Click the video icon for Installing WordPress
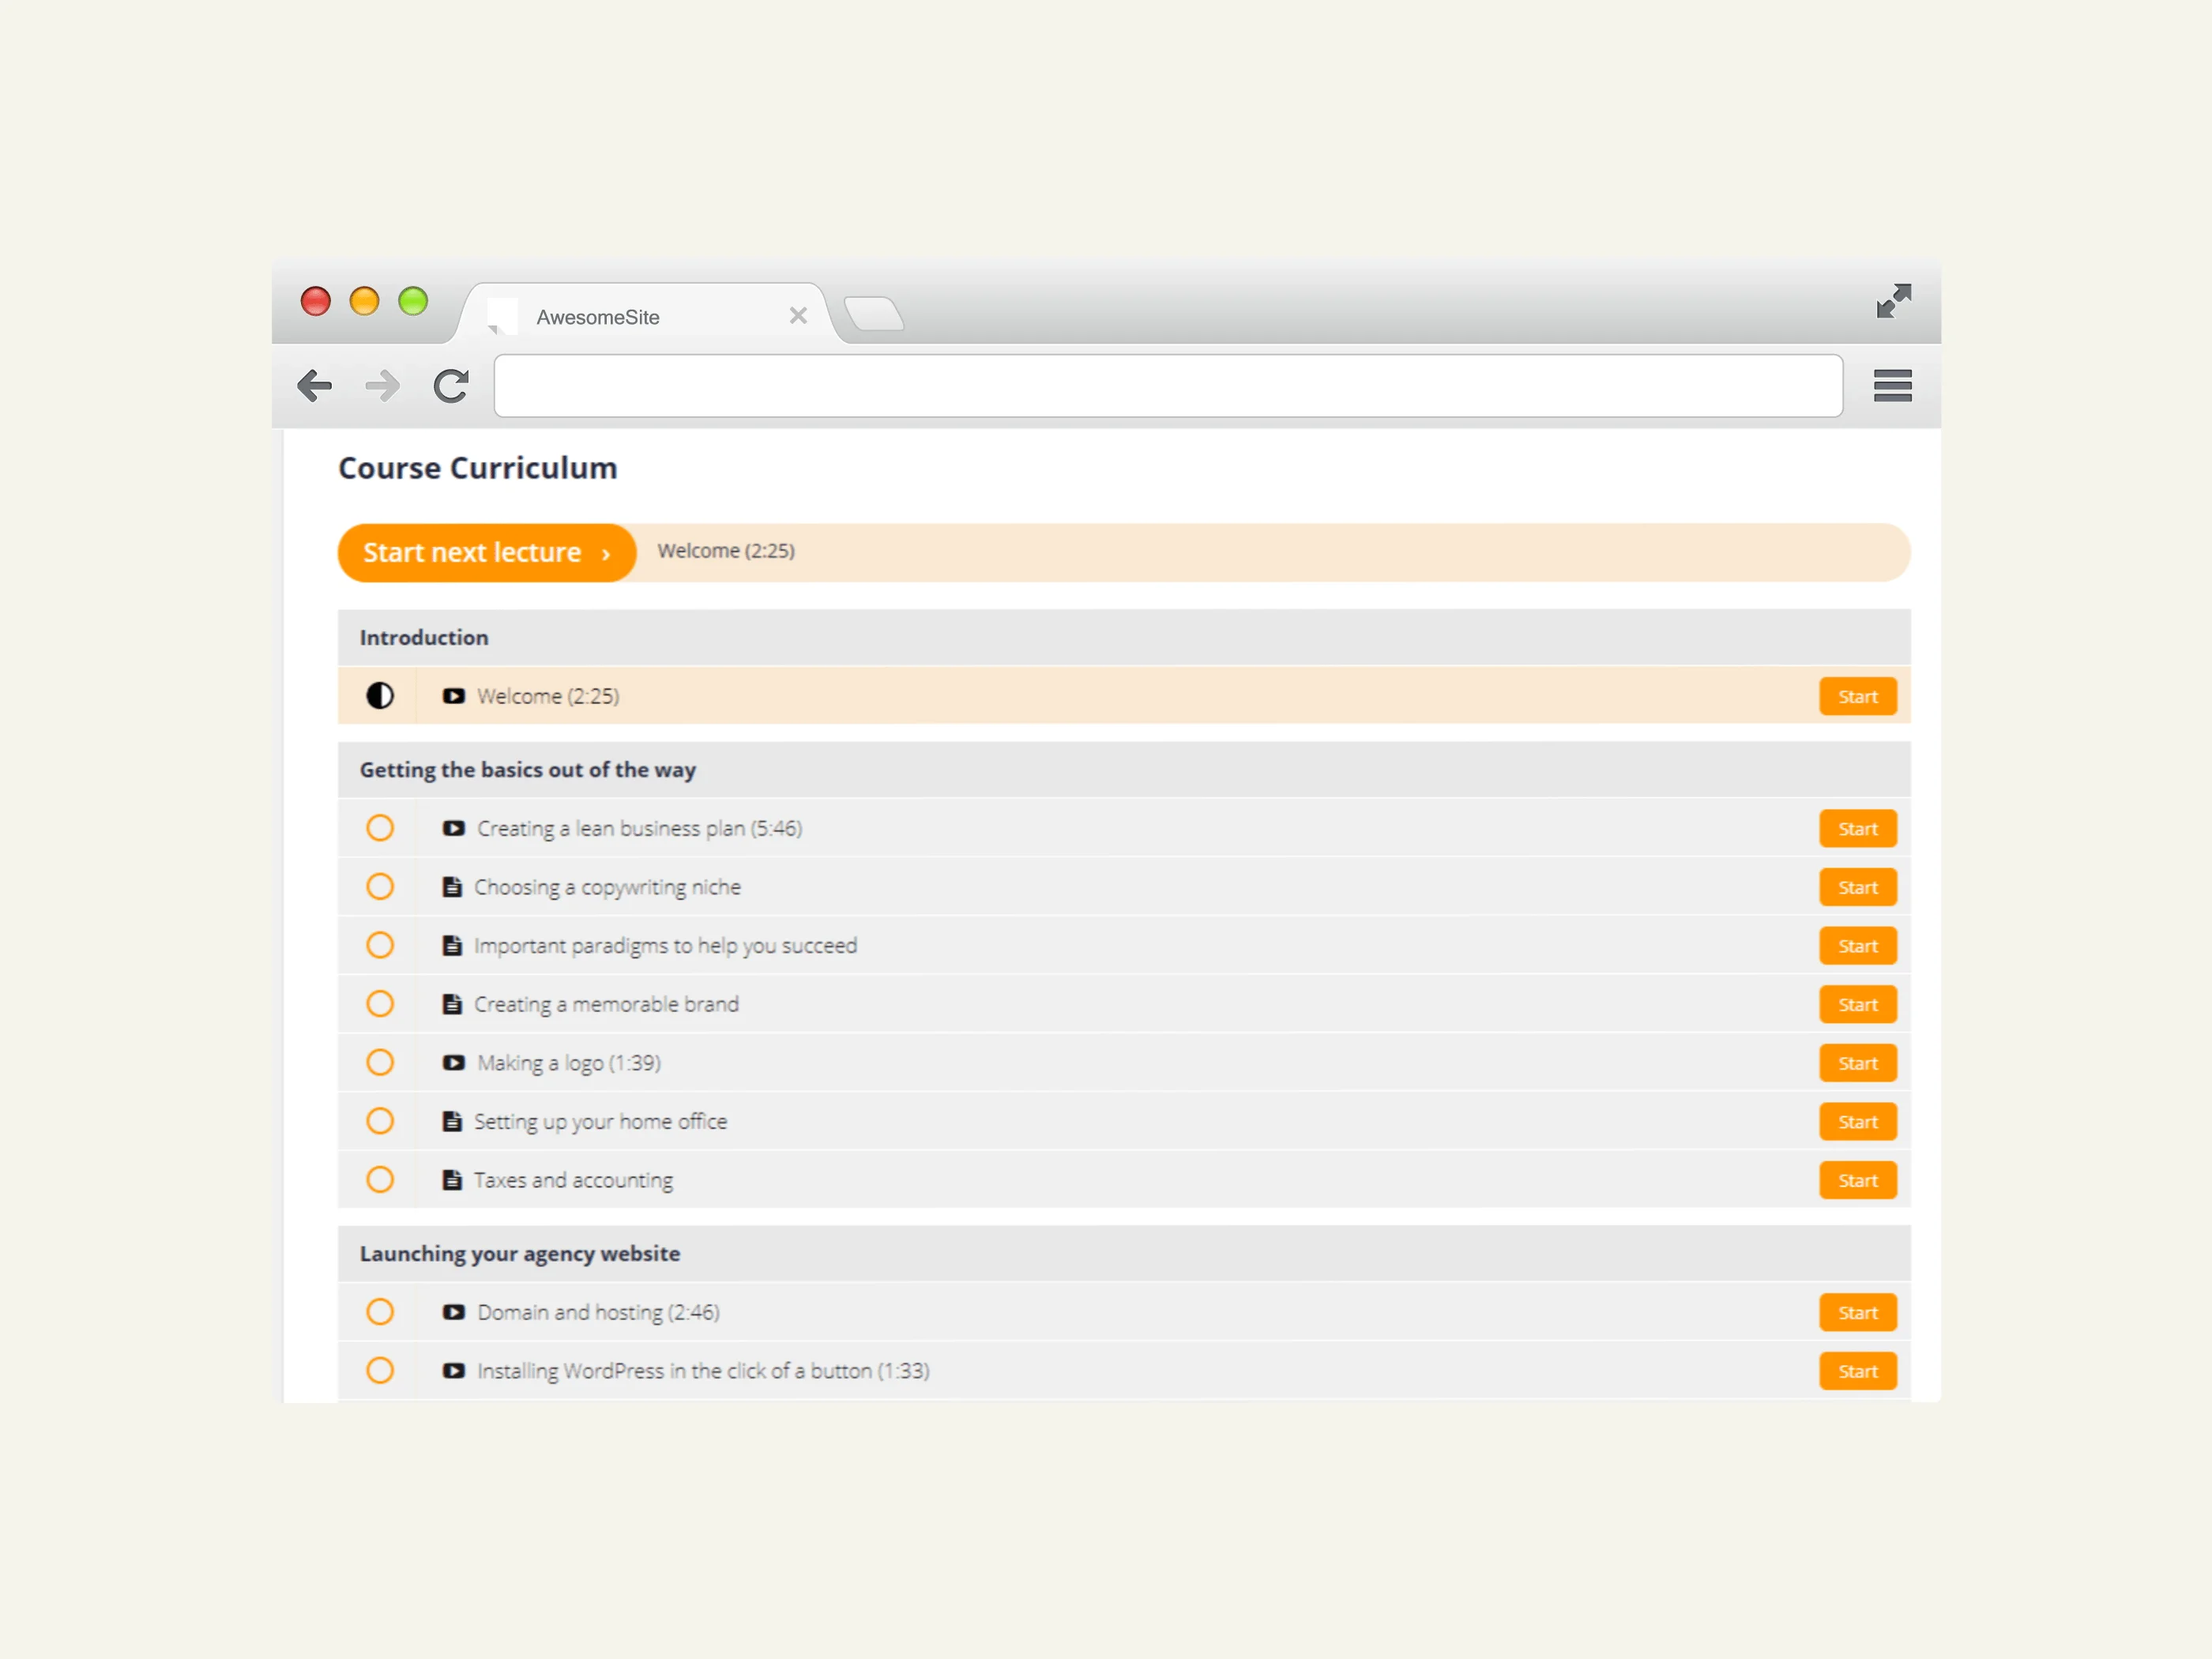Image resolution: width=2212 pixels, height=1659 pixels. [x=453, y=1371]
